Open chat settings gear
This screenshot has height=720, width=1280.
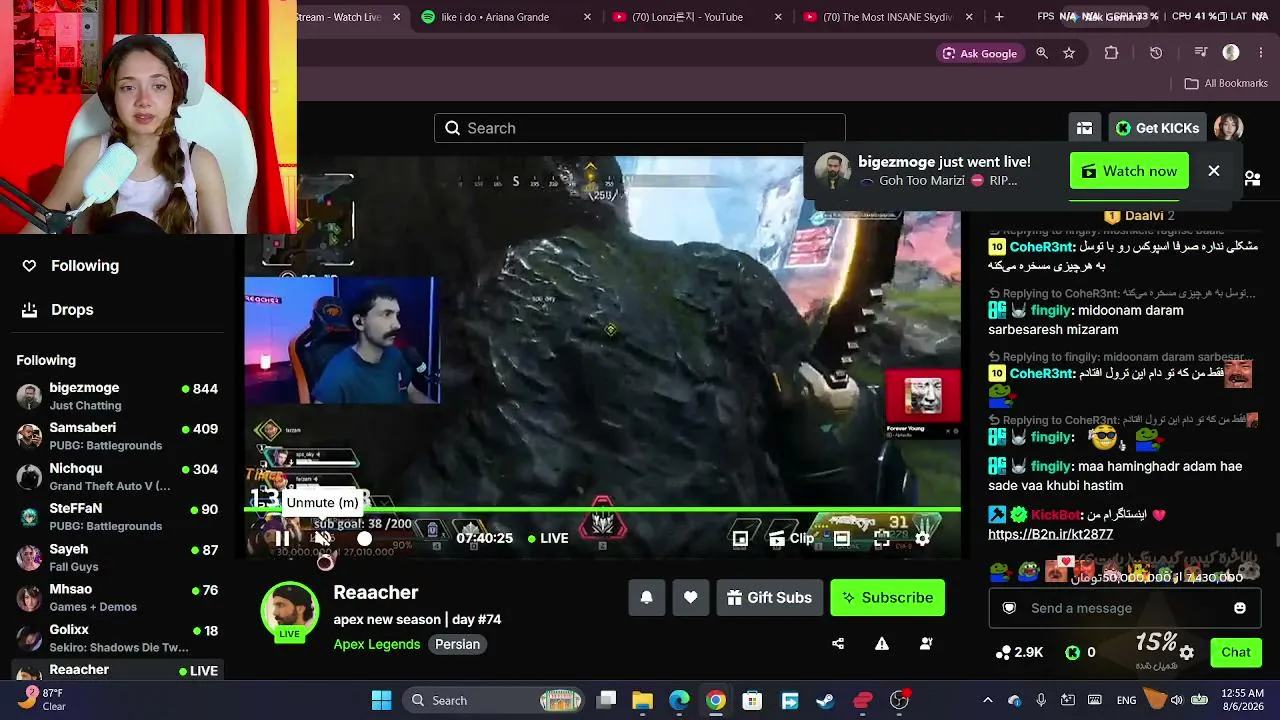(1187, 653)
